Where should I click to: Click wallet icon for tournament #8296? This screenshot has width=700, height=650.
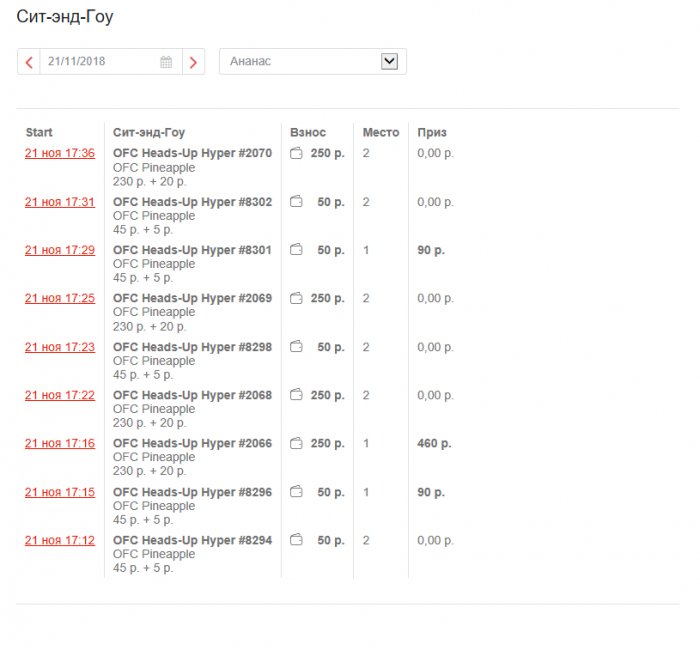296,492
